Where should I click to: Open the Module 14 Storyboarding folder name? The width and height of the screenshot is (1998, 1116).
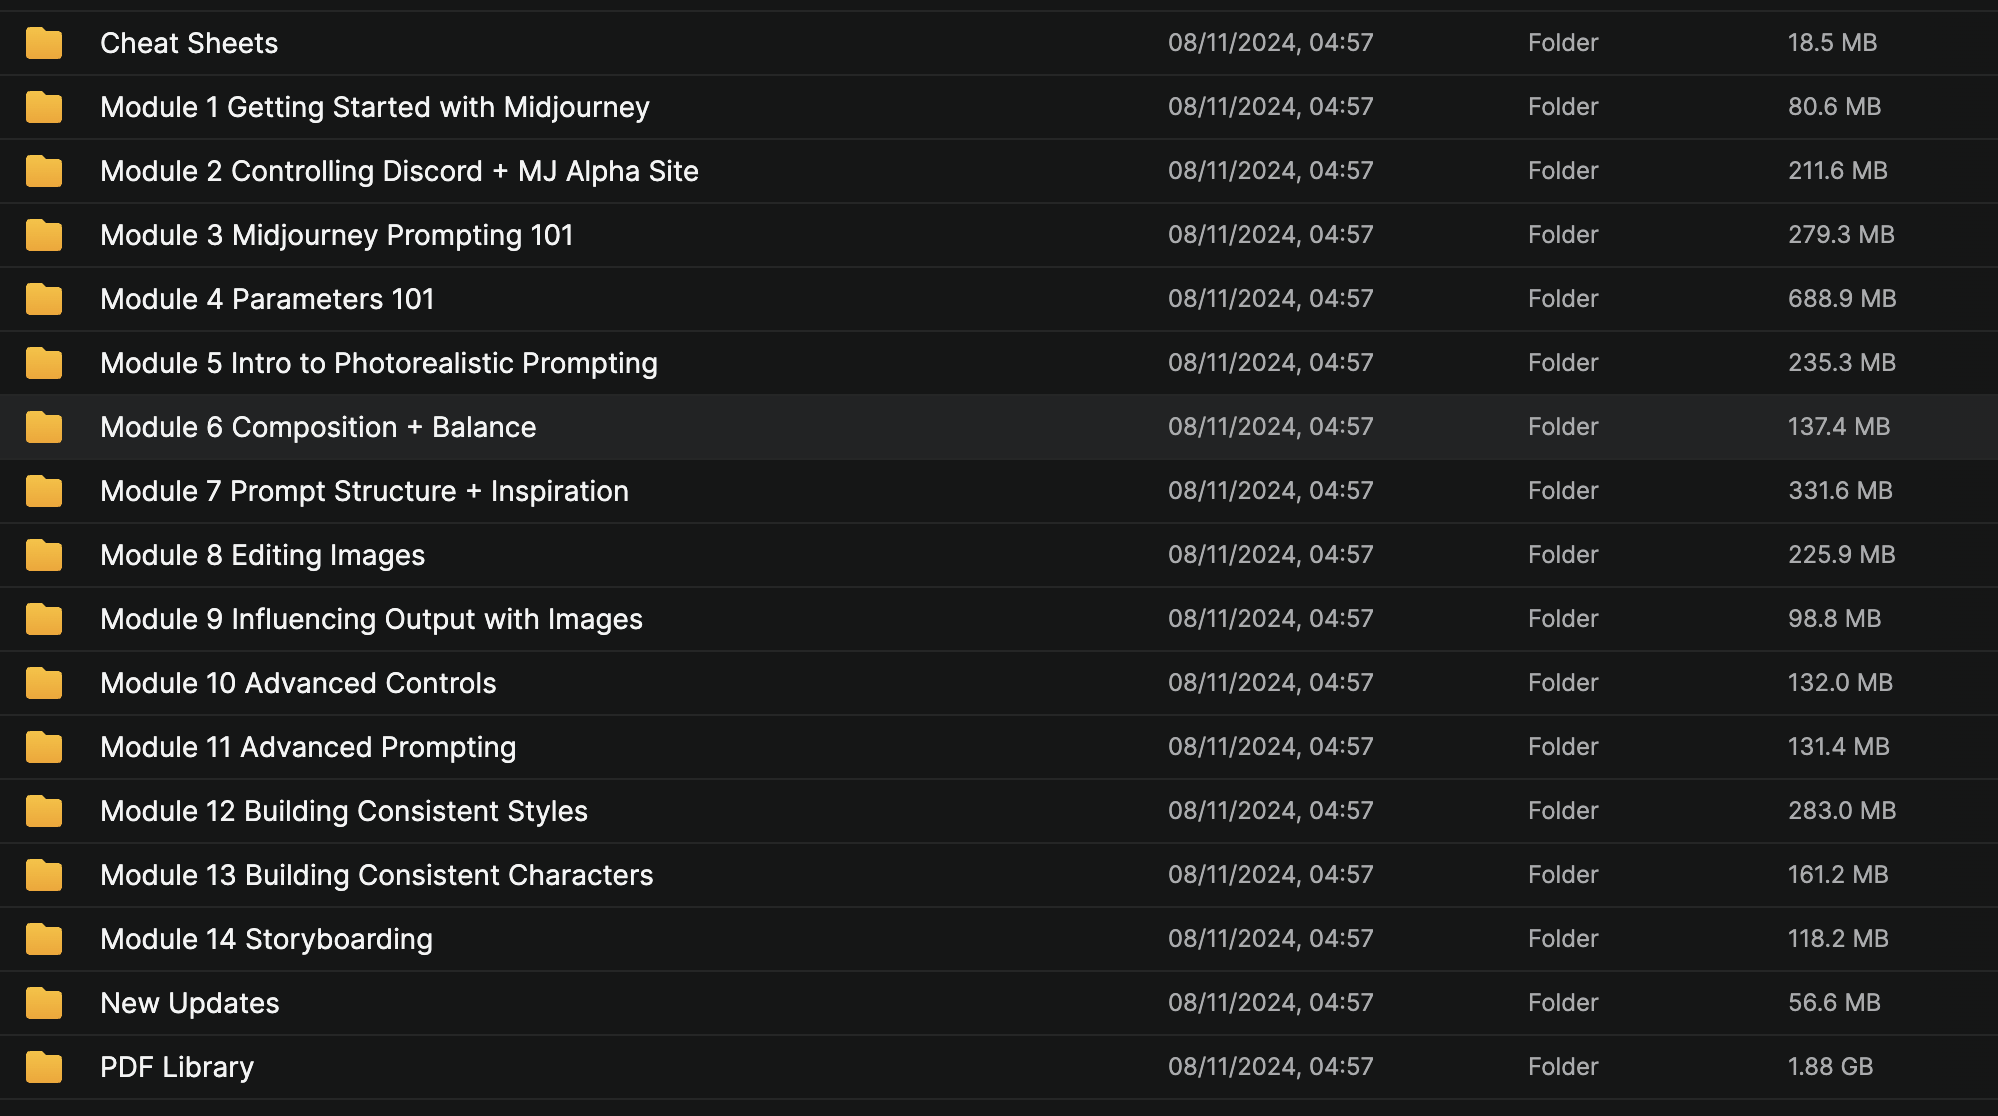266,939
